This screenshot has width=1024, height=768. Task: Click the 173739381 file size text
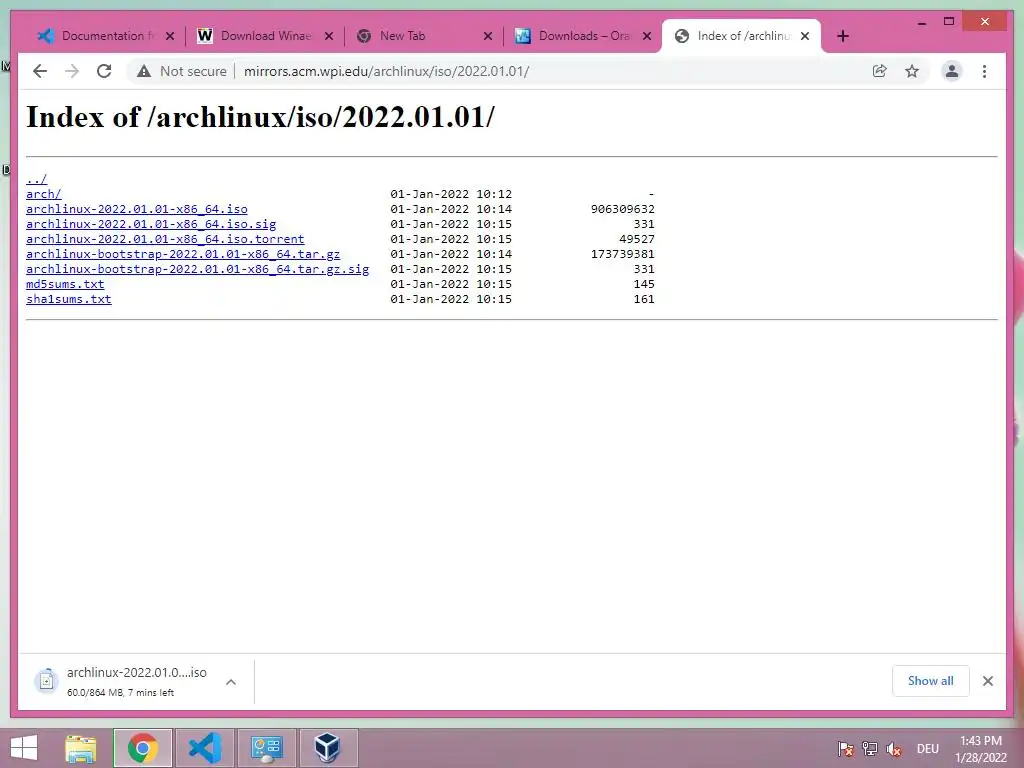(x=622, y=254)
